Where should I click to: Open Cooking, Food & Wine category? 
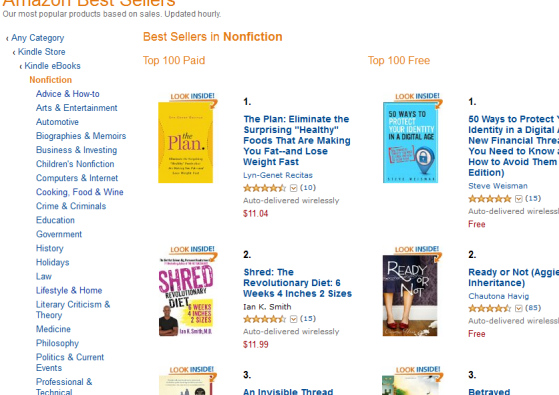(80, 192)
